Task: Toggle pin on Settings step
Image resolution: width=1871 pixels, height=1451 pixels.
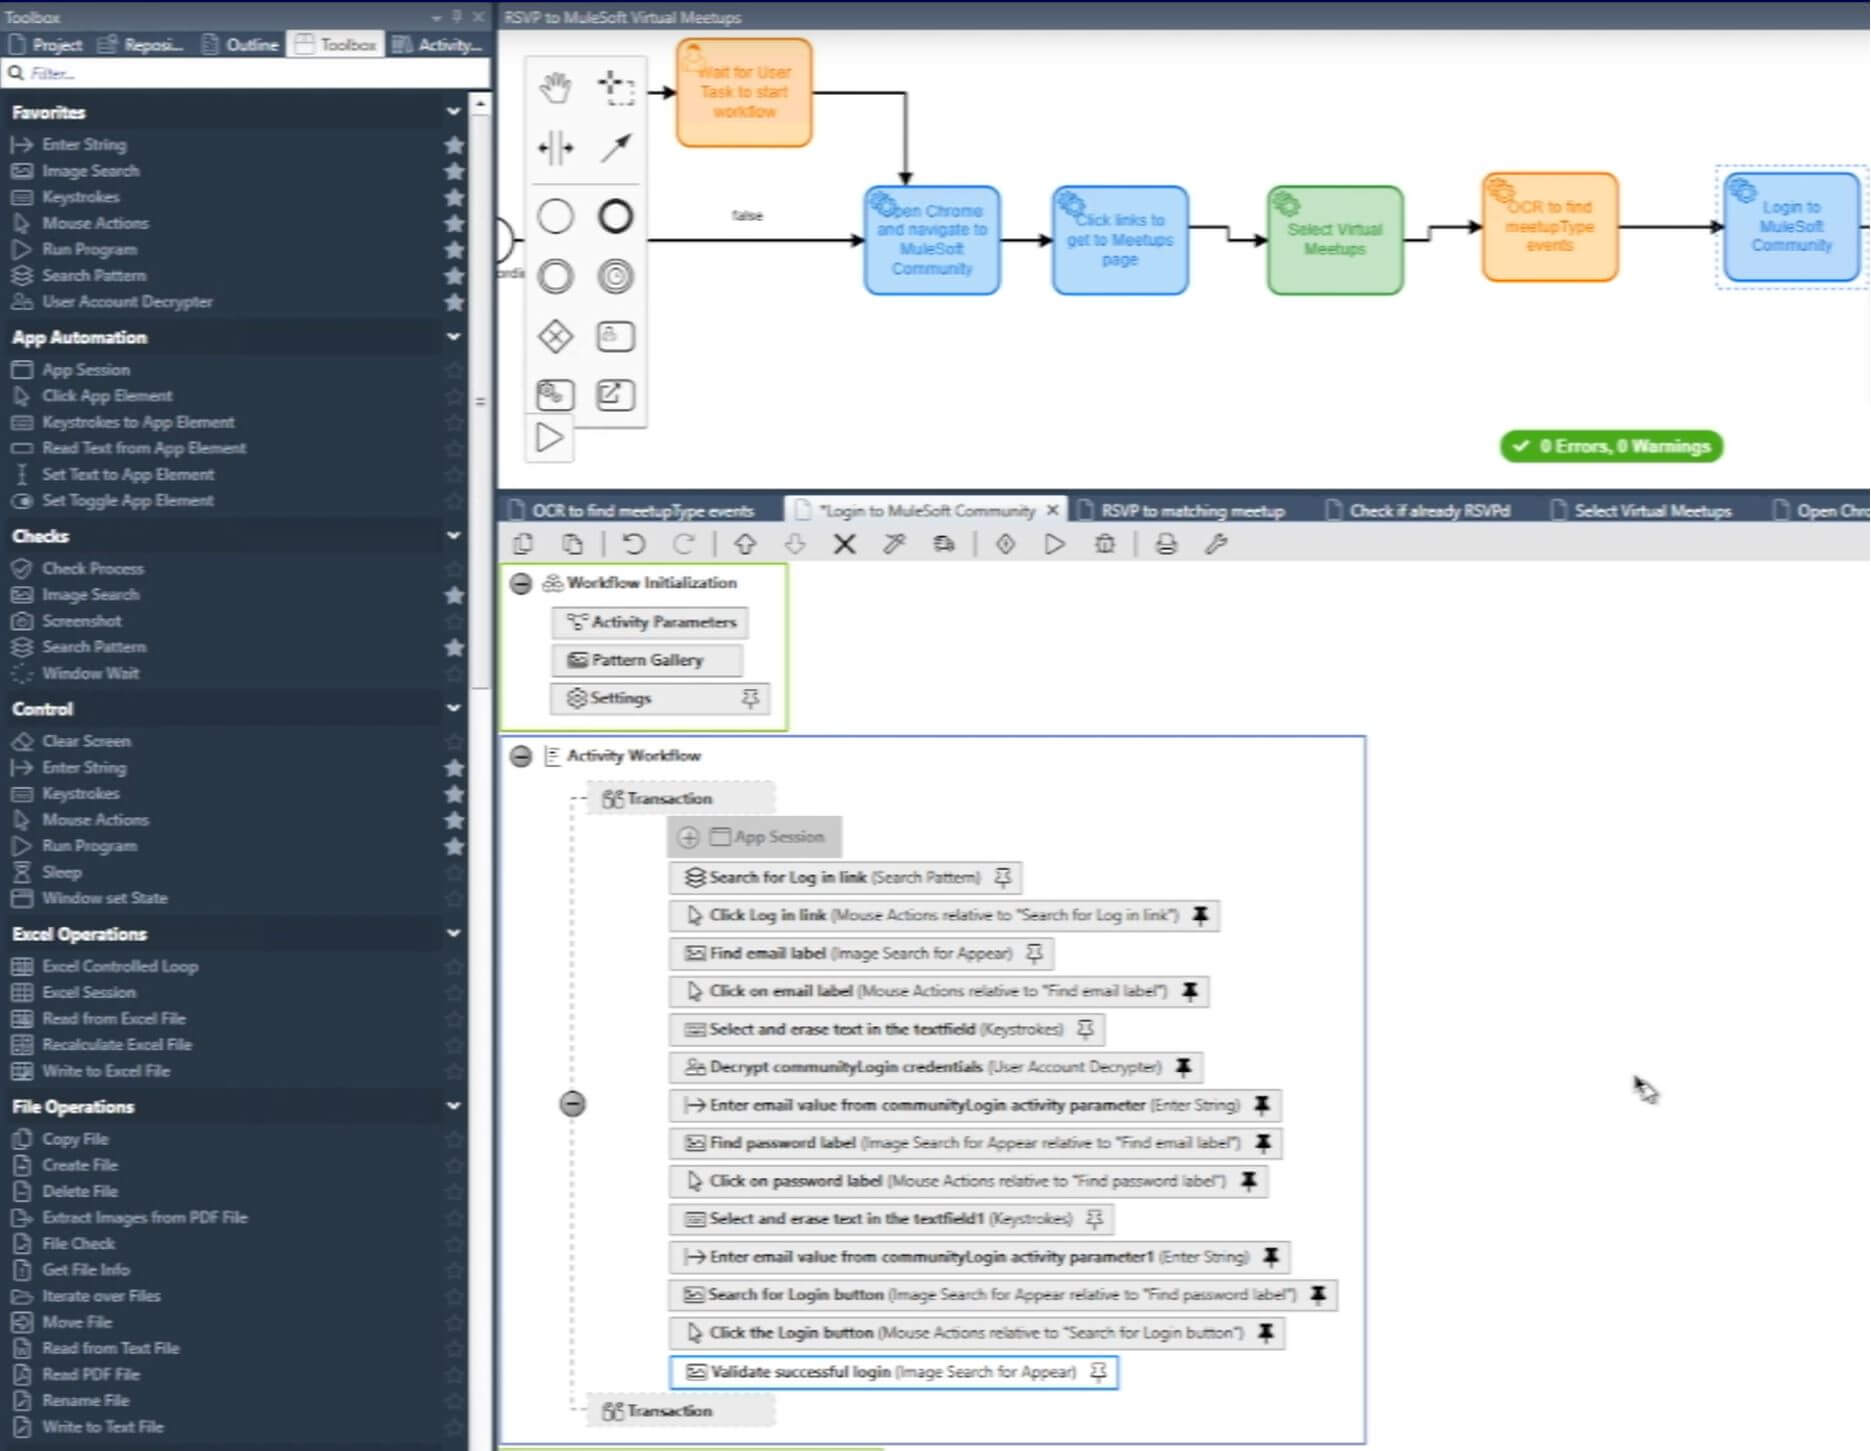Action: pyautogui.click(x=750, y=698)
